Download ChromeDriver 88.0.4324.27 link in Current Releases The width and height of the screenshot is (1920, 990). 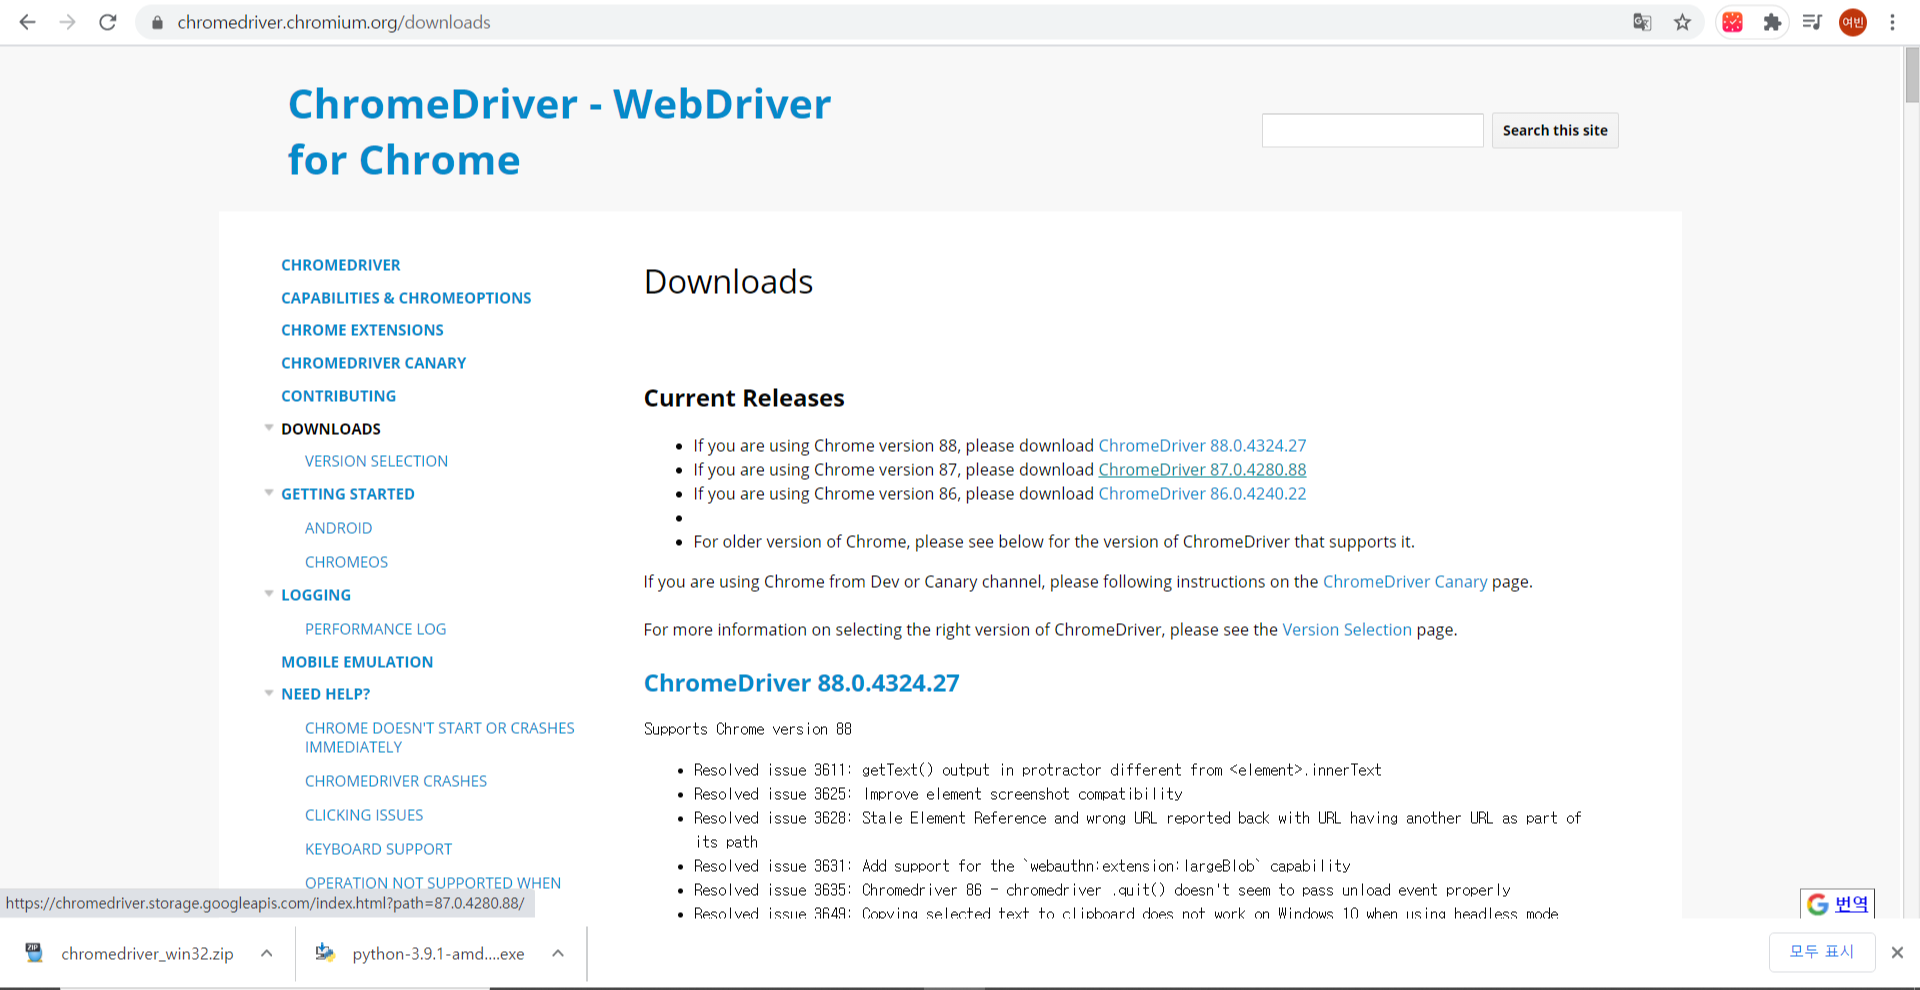click(x=1202, y=446)
